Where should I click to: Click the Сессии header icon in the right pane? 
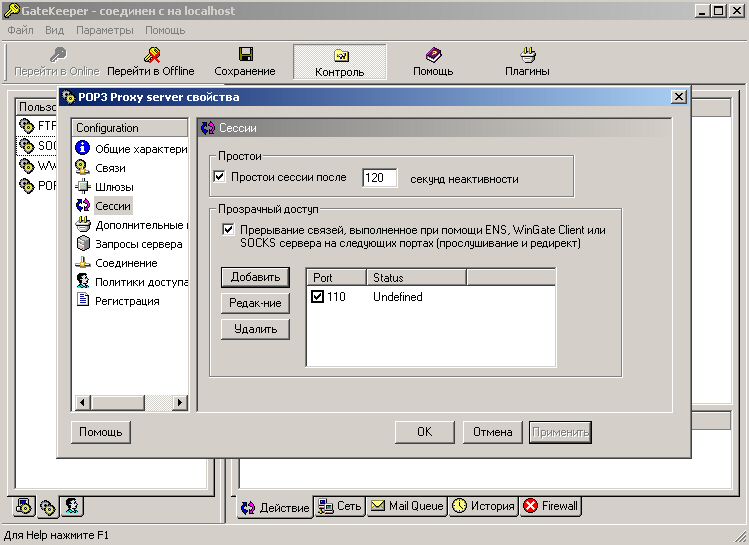pos(208,128)
